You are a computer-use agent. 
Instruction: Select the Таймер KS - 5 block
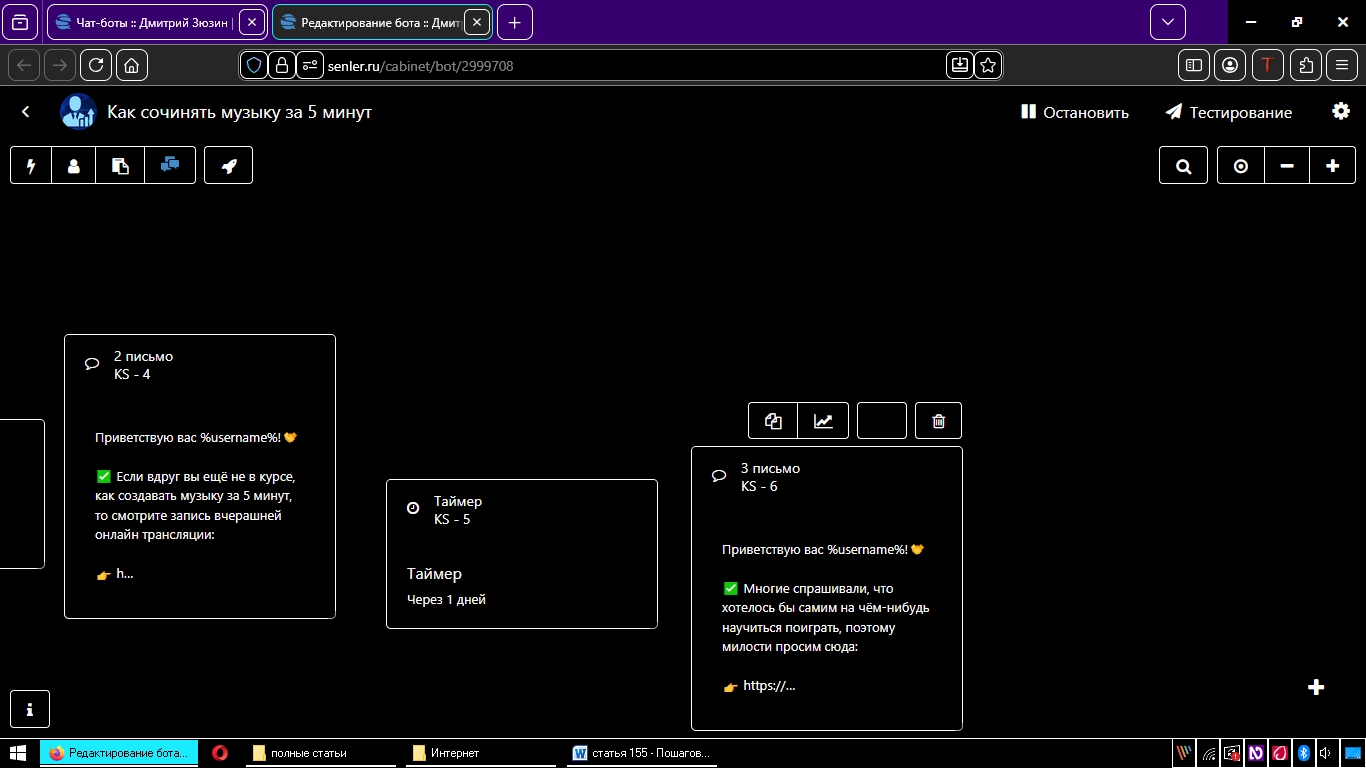[x=521, y=554]
